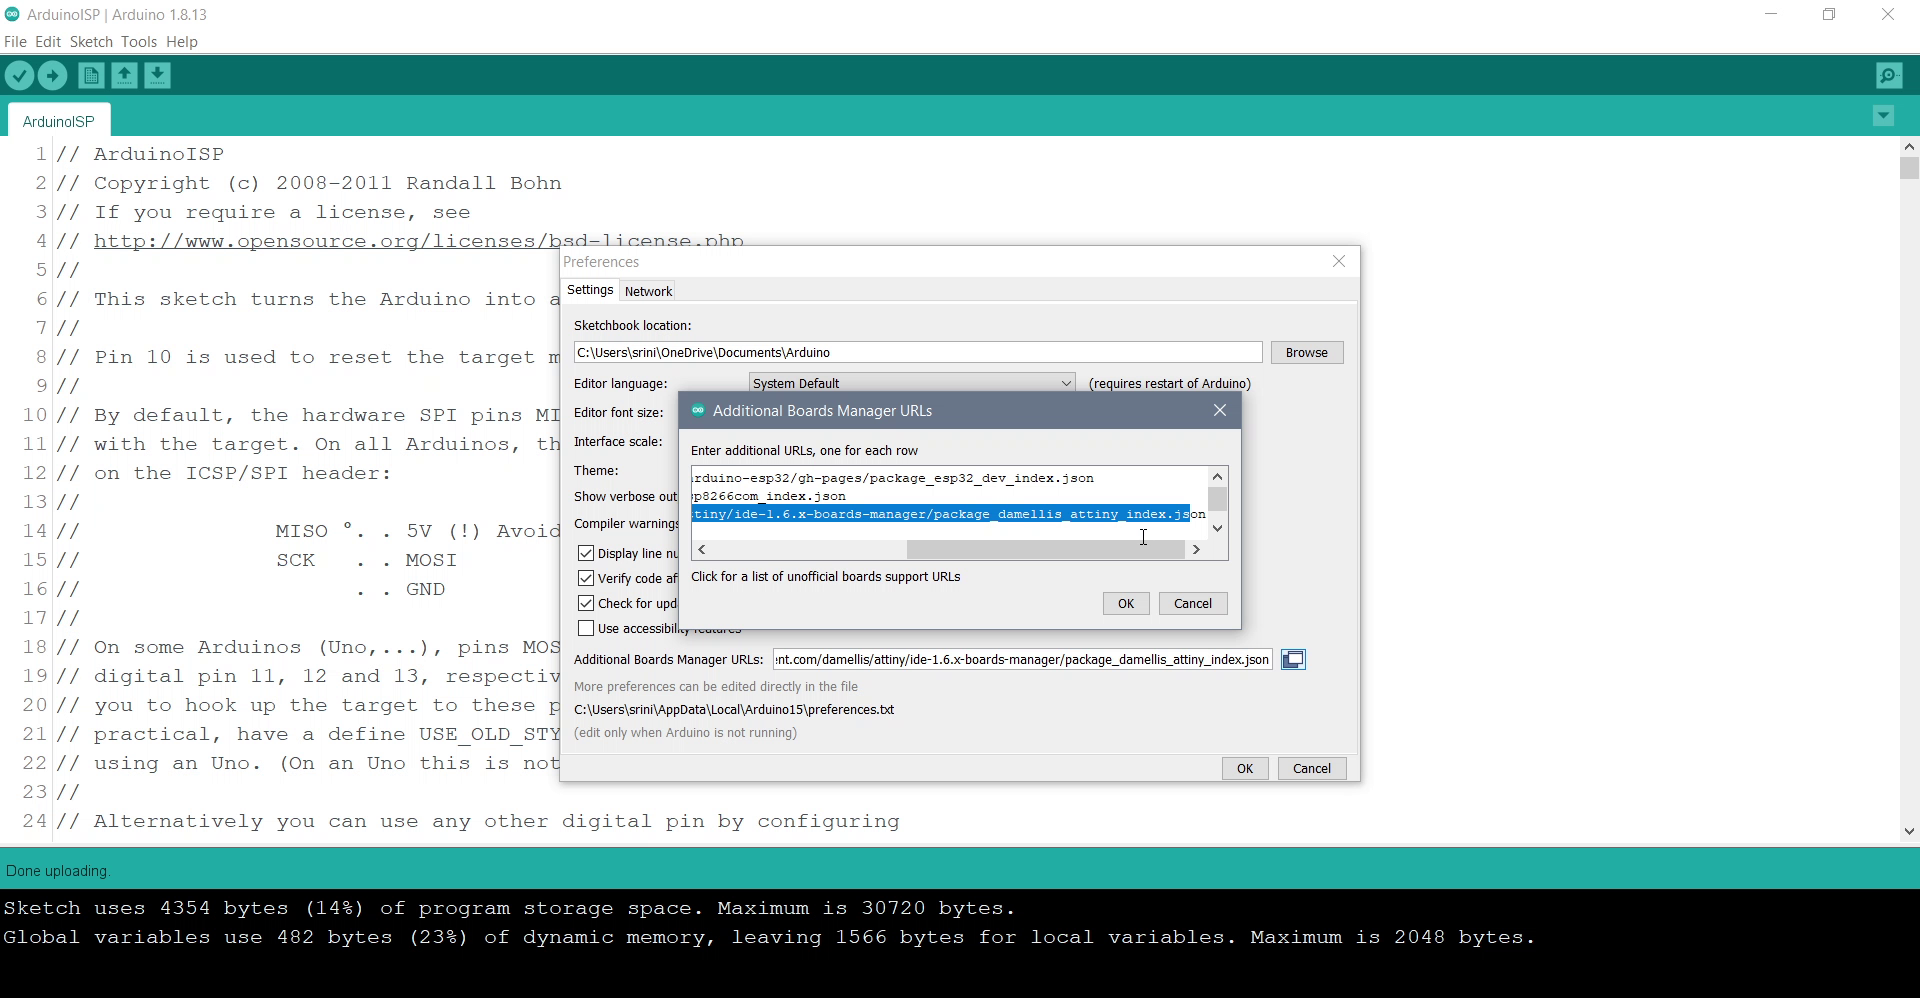Click the Arduino logo in the URLs dialog title

click(x=698, y=411)
